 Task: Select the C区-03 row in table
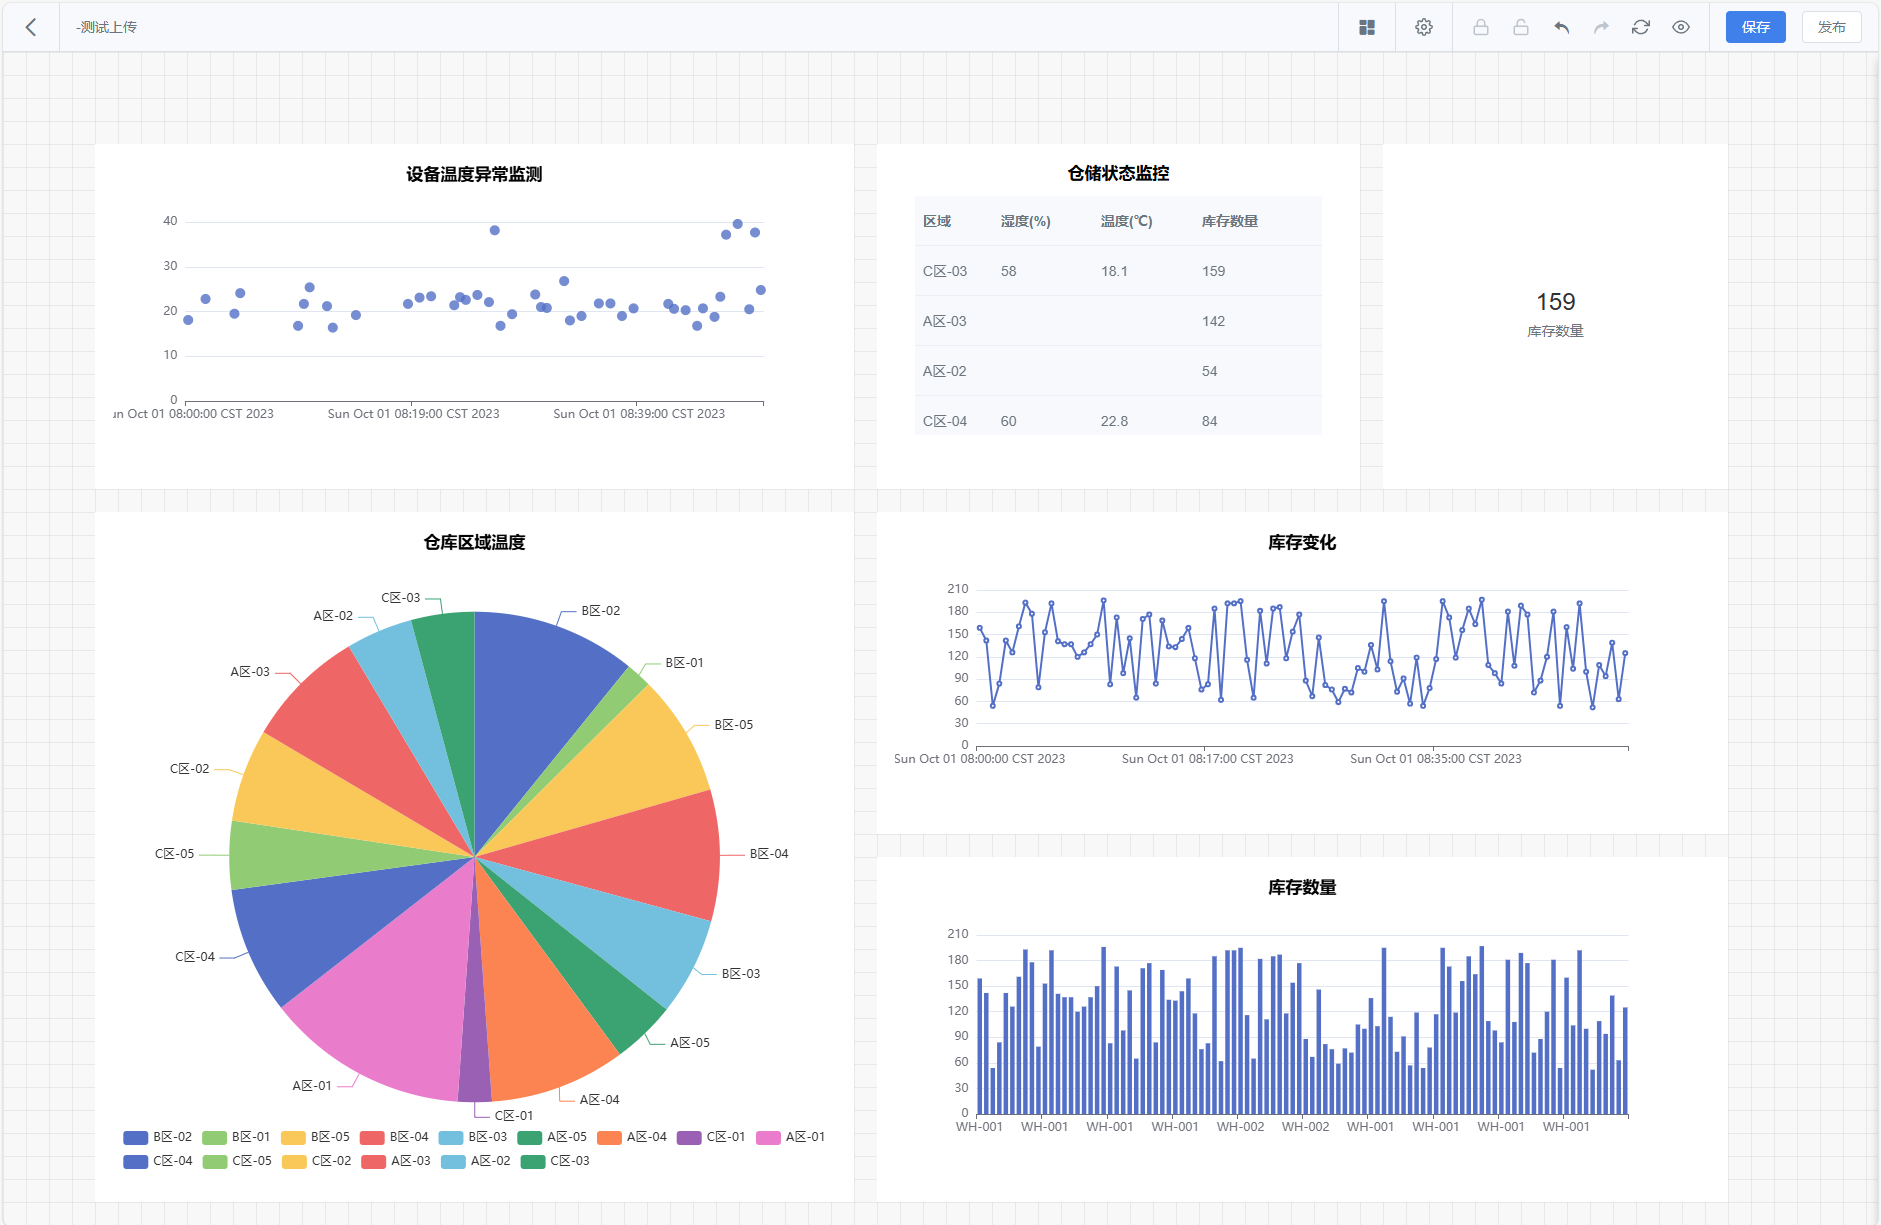coord(1118,271)
